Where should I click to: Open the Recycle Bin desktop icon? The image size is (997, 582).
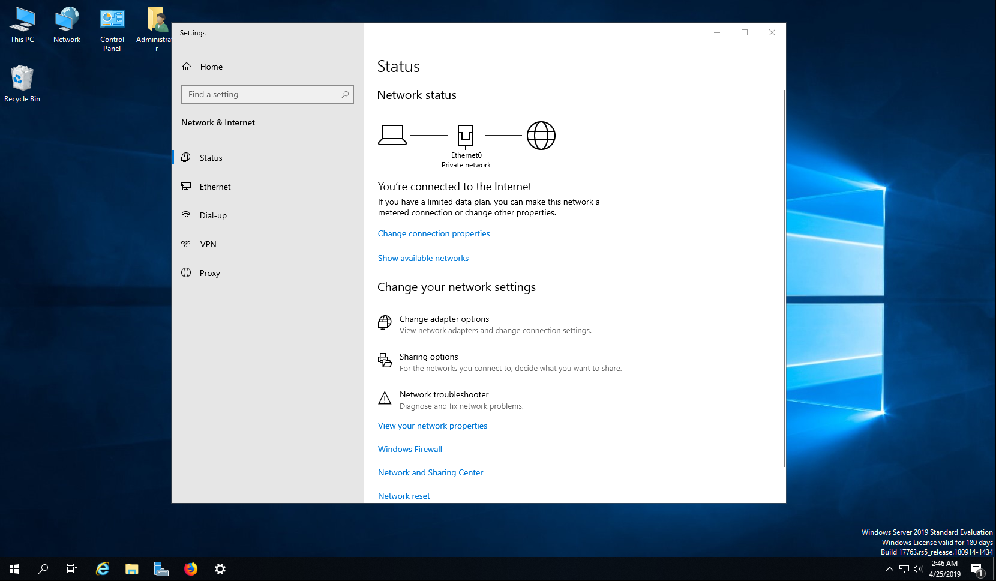coord(22,83)
